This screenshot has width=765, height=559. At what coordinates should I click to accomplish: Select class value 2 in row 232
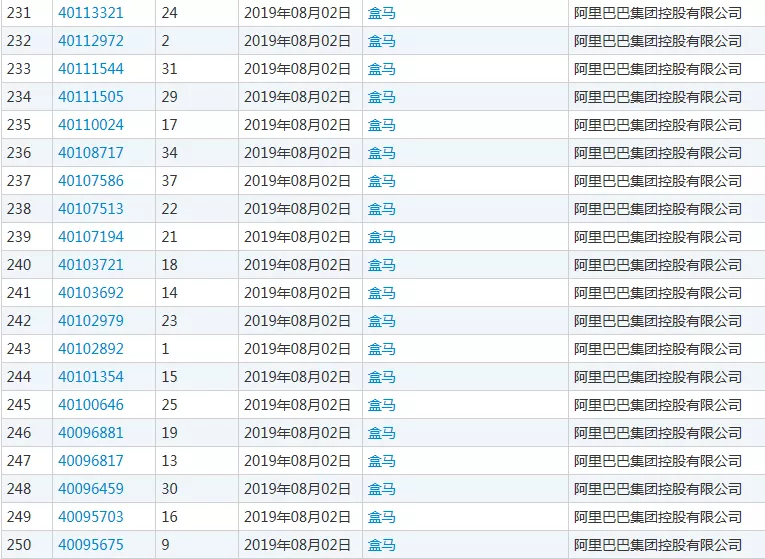(165, 40)
